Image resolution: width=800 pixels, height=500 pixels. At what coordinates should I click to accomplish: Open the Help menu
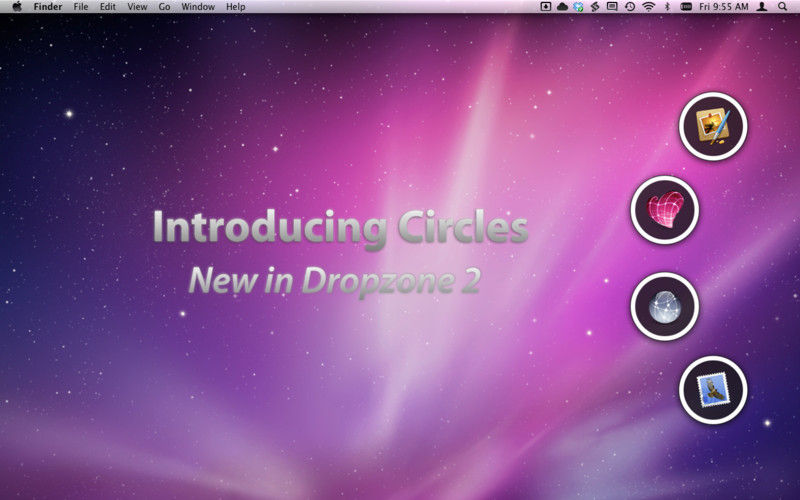coord(236,7)
